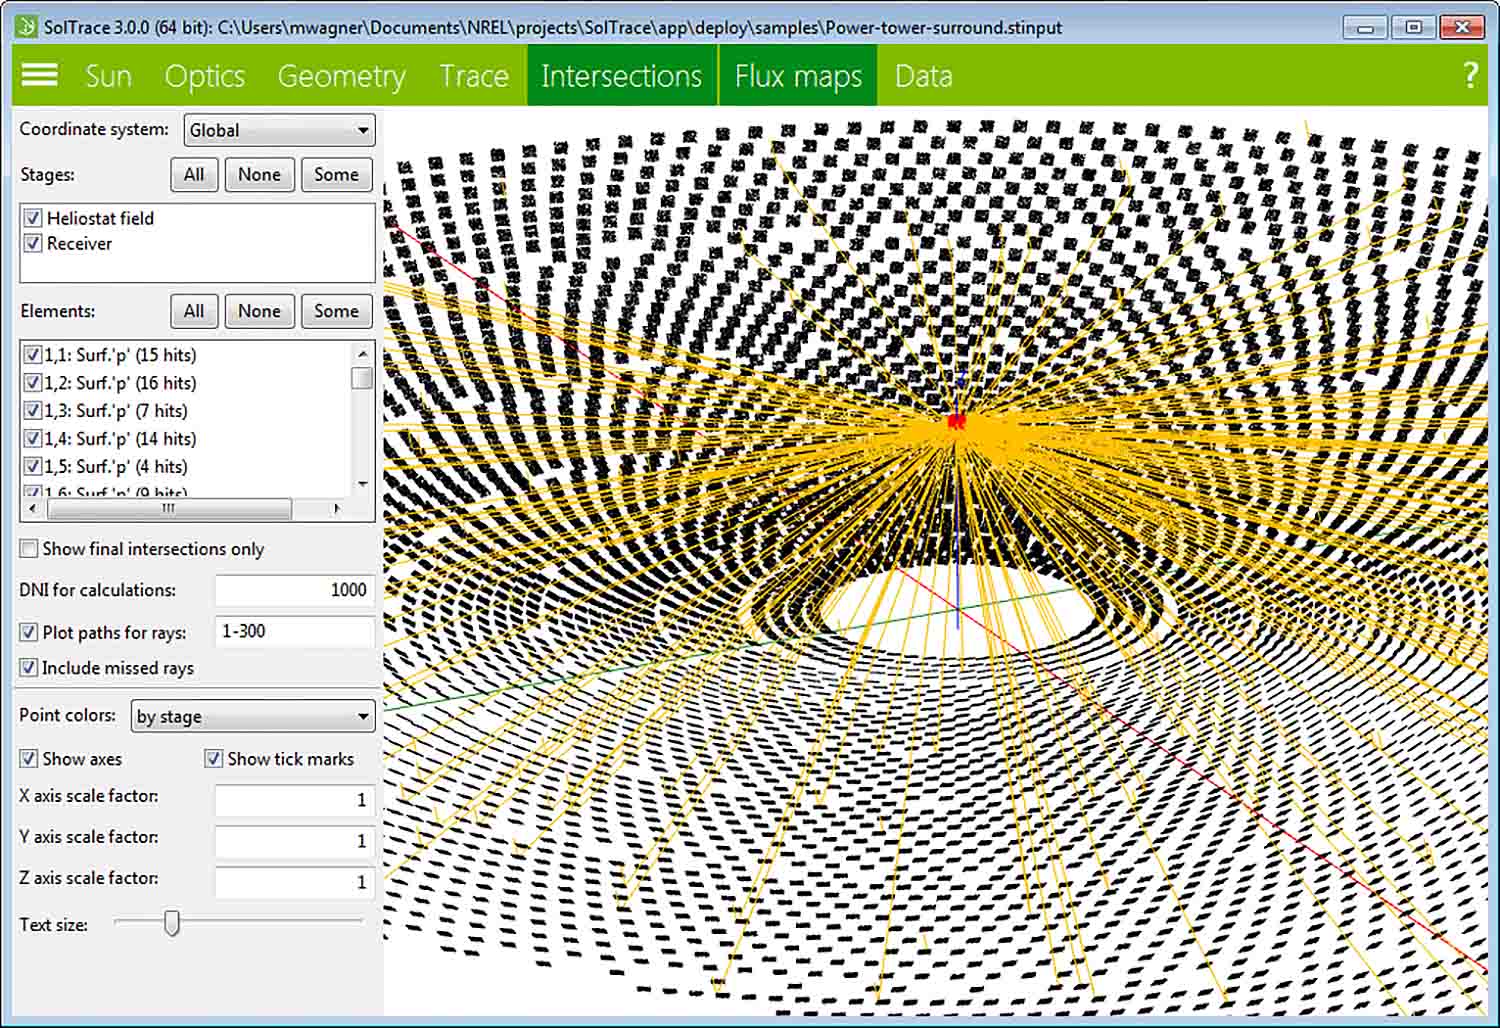Adjust the Text size slider
This screenshot has width=1500, height=1028.
coord(170,924)
